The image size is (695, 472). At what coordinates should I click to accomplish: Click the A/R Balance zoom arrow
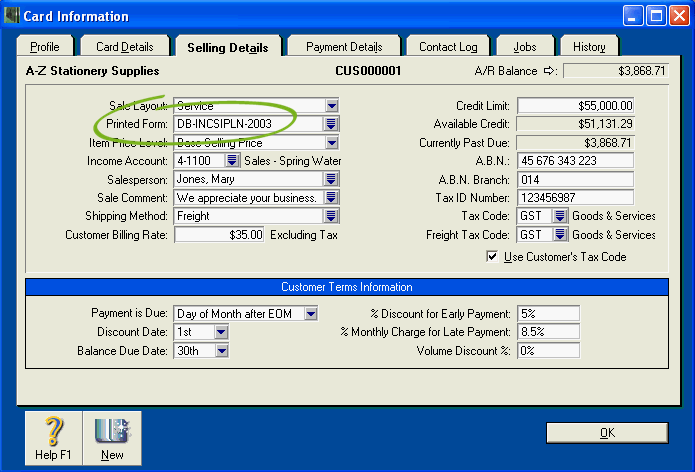[x=548, y=71]
